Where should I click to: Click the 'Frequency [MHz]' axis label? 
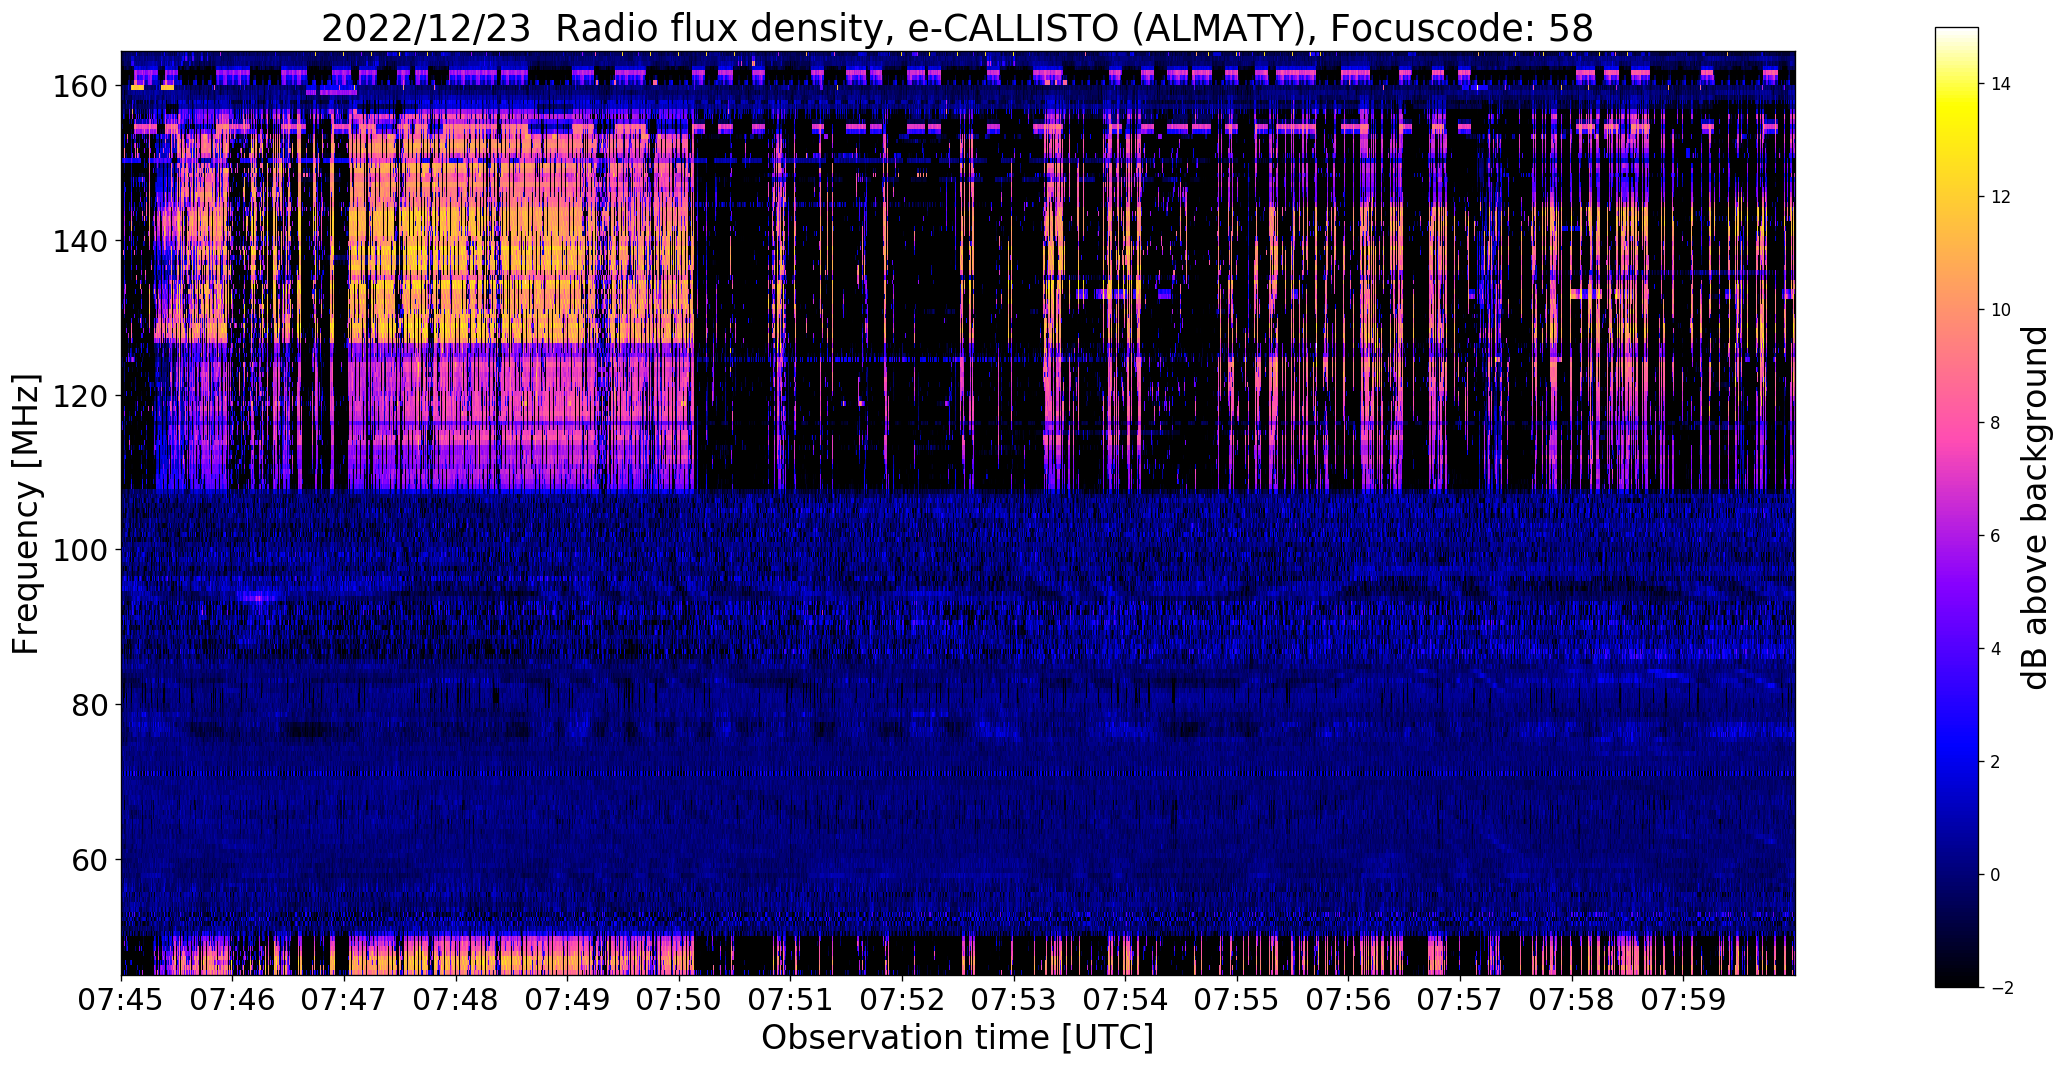26,514
